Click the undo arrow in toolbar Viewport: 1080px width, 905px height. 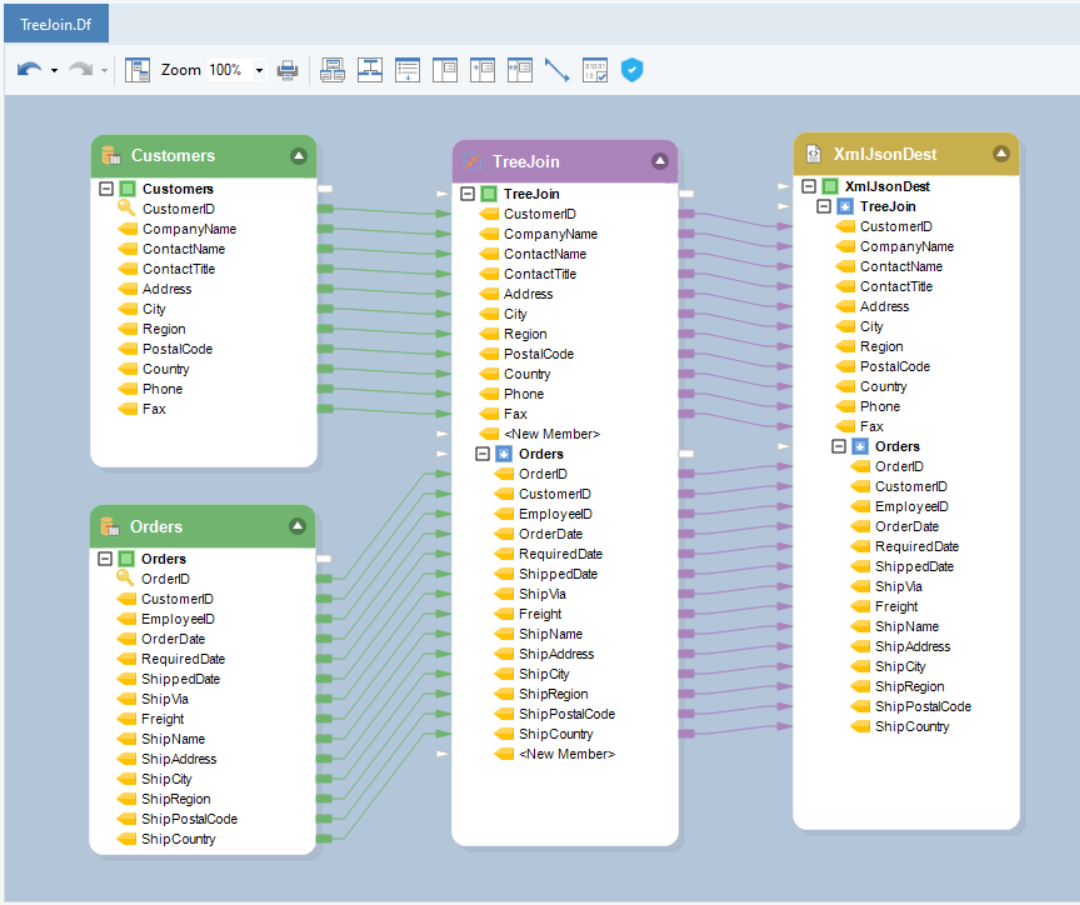(29, 70)
